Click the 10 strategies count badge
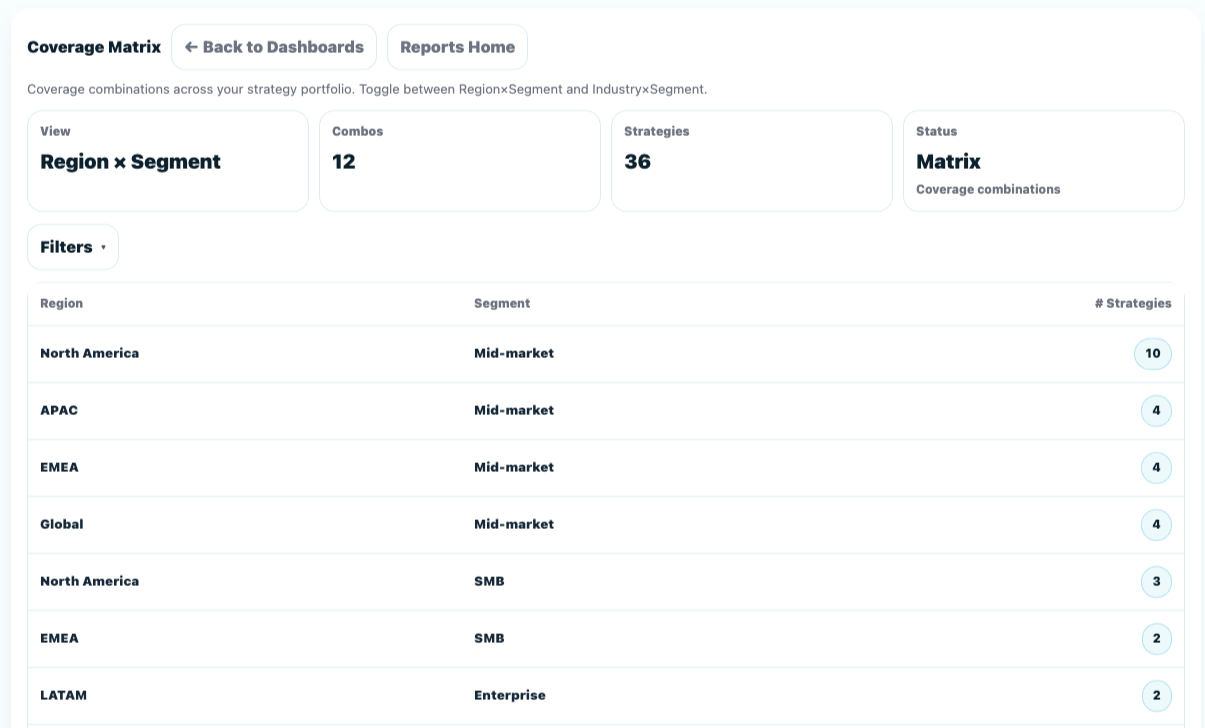Screen dimensions: 1205x728 (1152, 354)
